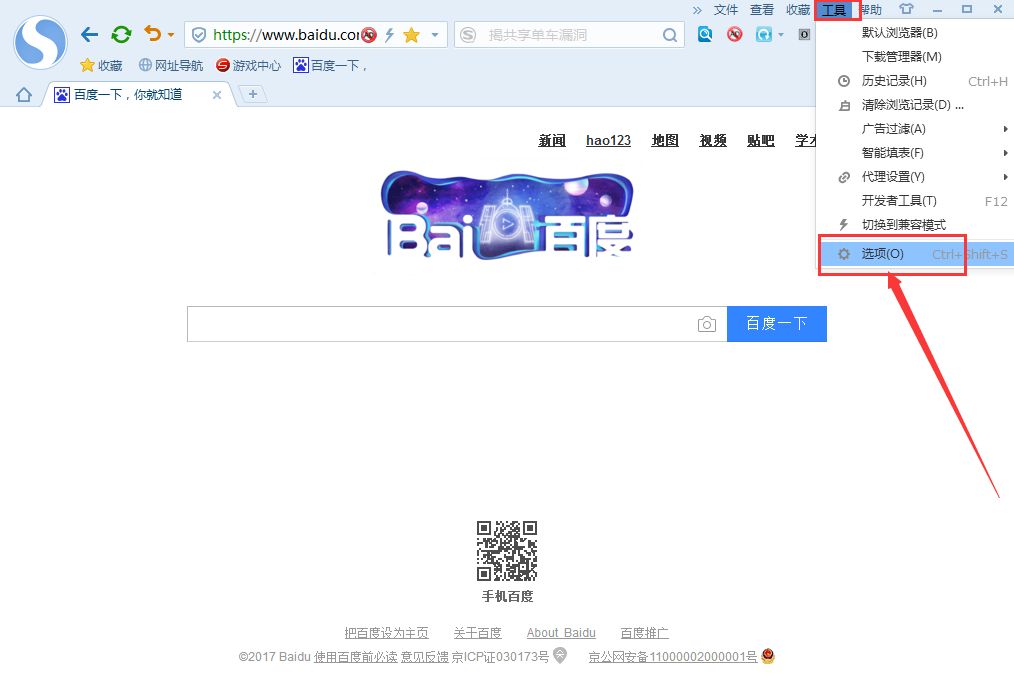Select 切换到兼容模式 menu entry
This screenshot has height=693, width=1014.
[903, 225]
